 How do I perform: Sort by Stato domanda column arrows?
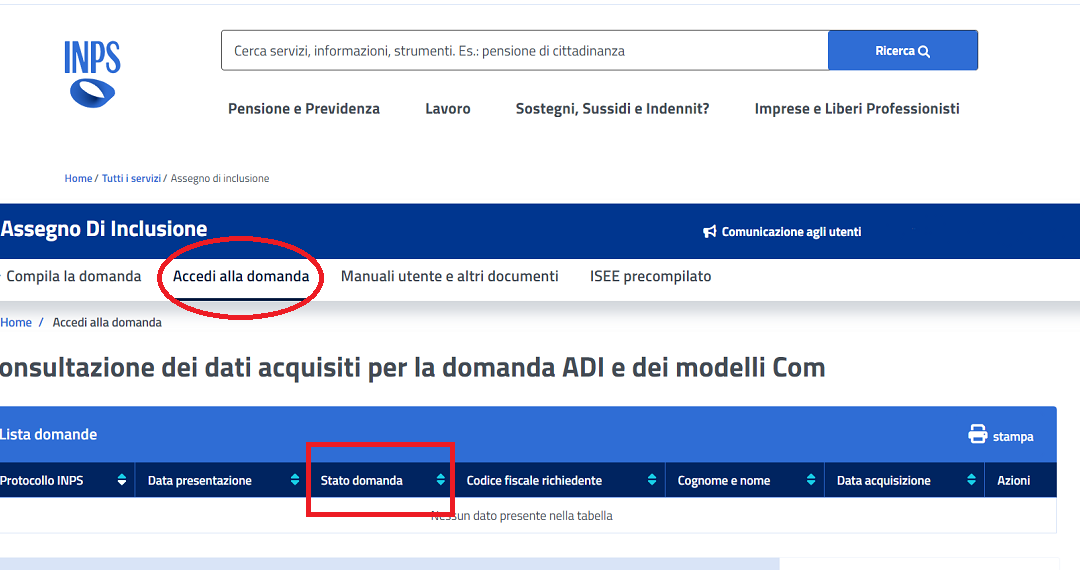click(x=441, y=480)
